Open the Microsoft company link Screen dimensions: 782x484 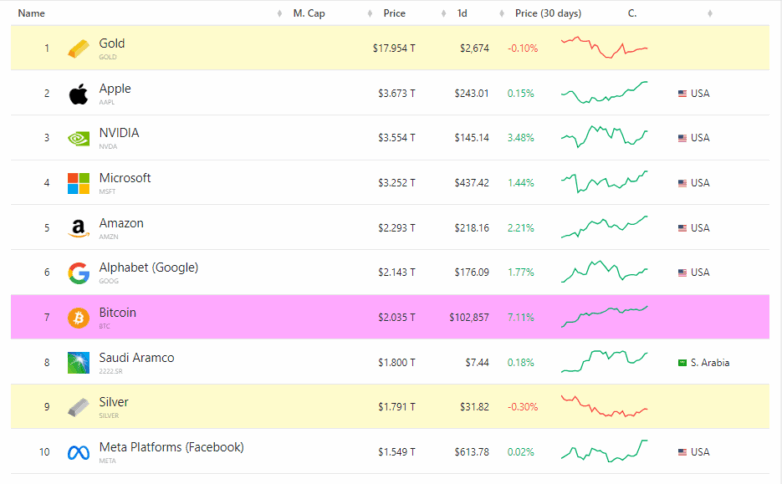(125, 178)
